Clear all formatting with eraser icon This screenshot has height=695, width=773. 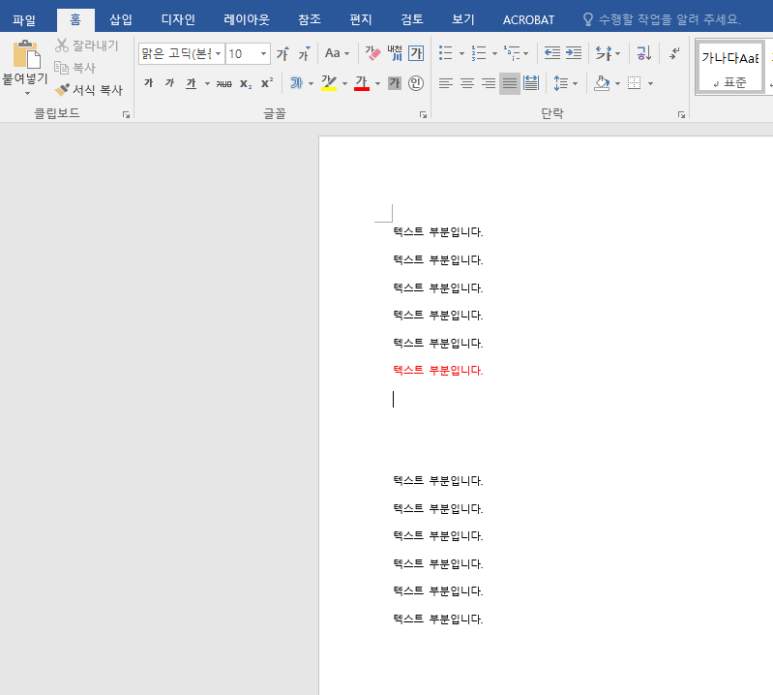coord(373,53)
